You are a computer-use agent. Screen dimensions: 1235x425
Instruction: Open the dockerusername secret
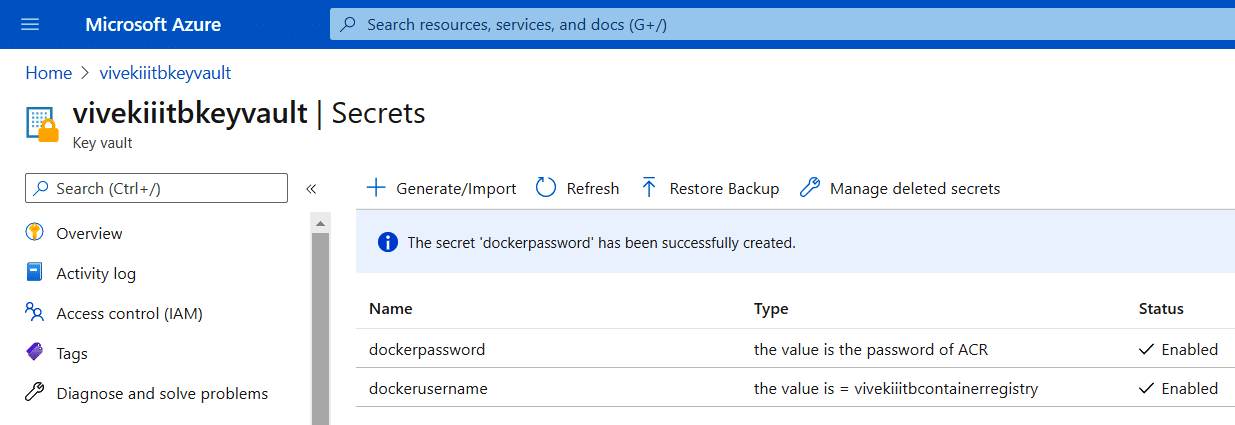click(x=428, y=388)
